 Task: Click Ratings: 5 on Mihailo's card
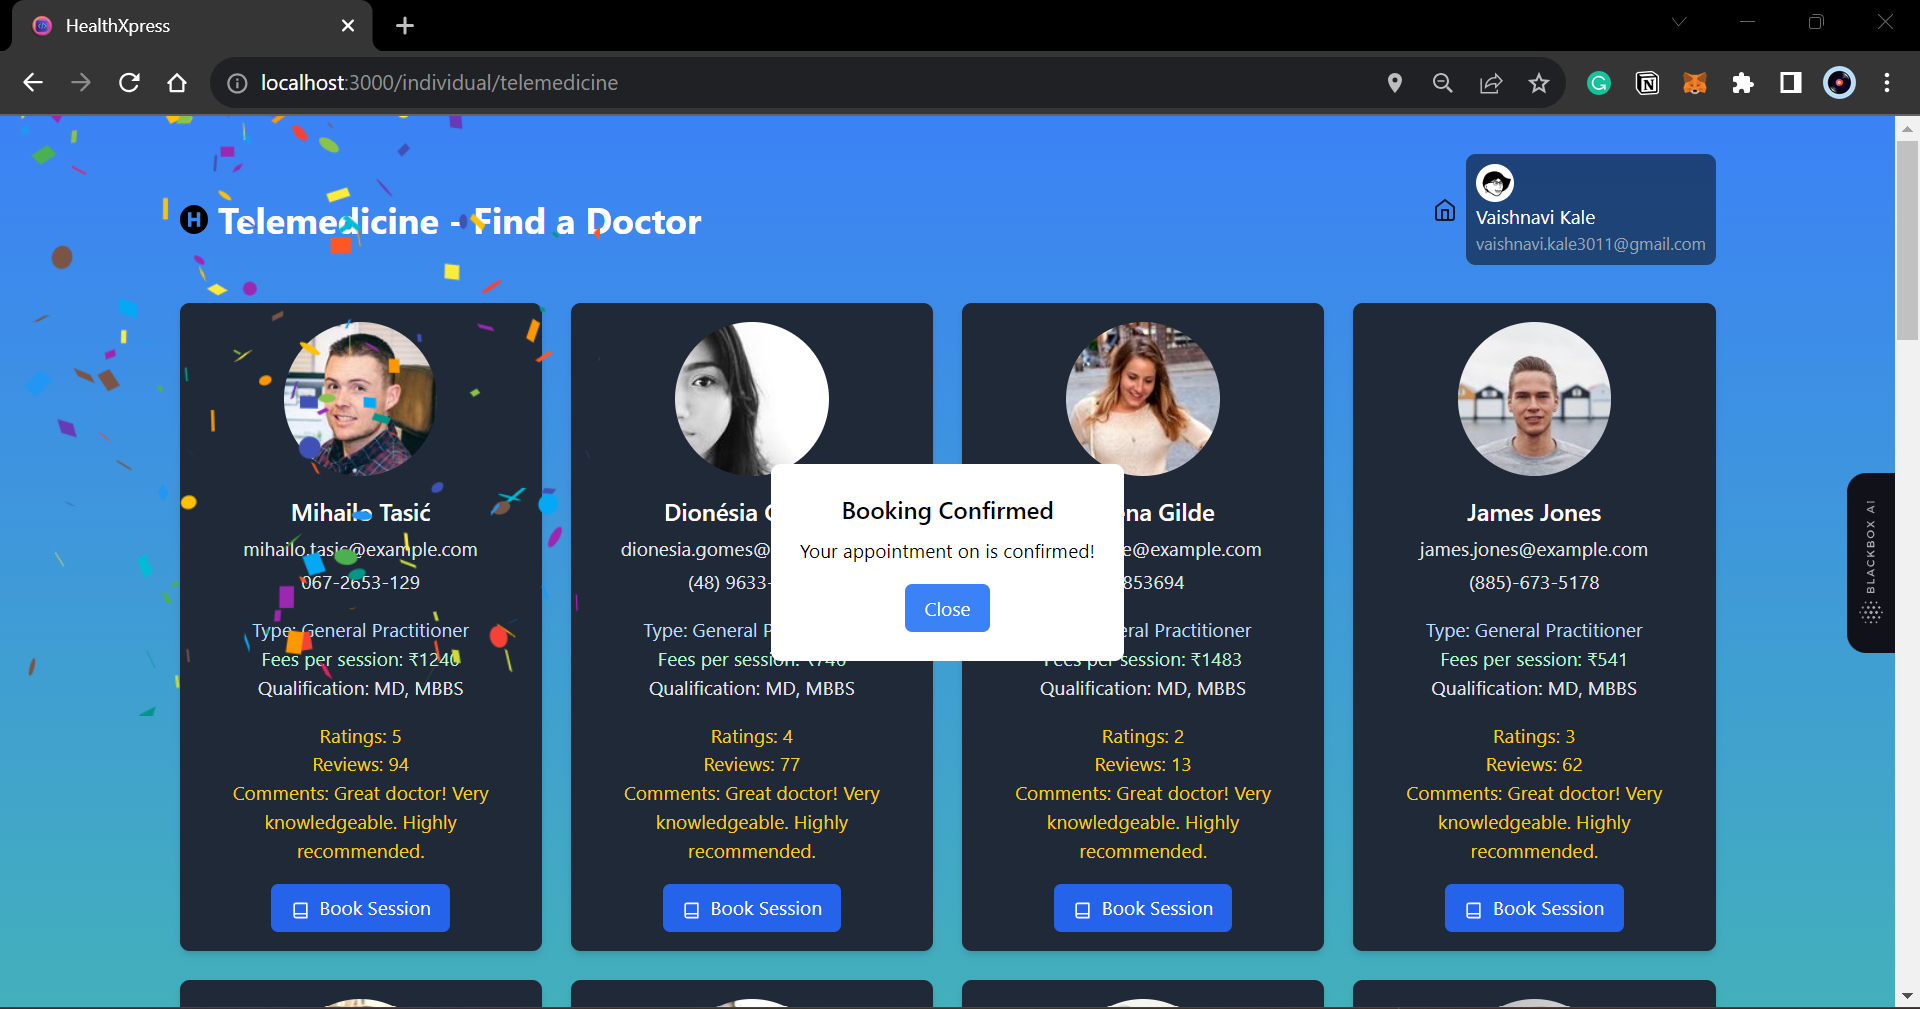click(360, 736)
